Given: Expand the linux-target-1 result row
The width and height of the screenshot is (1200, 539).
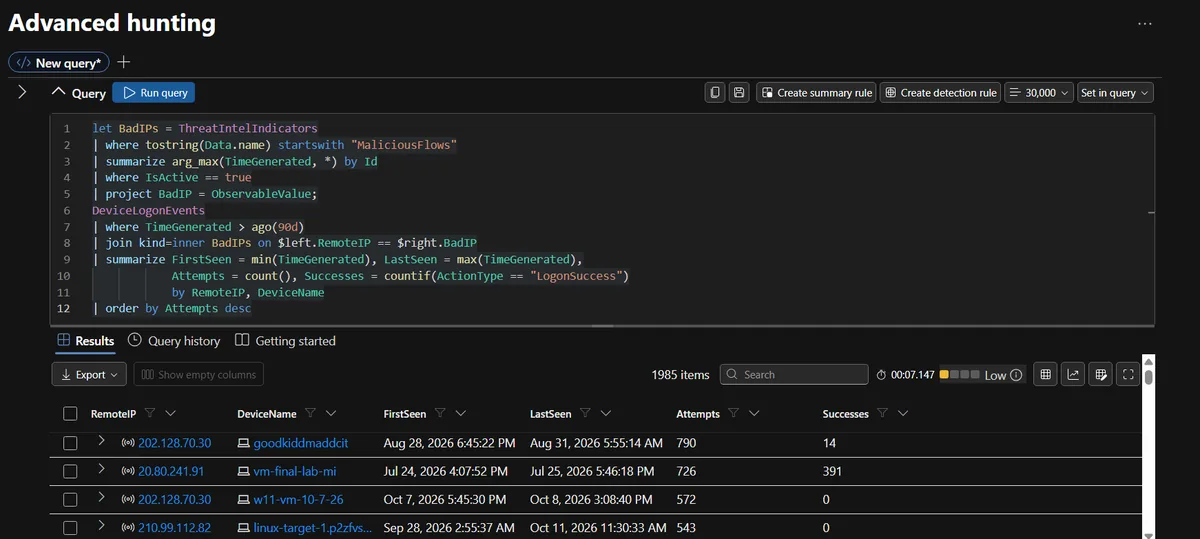Looking at the screenshot, I should (x=101, y=525).
